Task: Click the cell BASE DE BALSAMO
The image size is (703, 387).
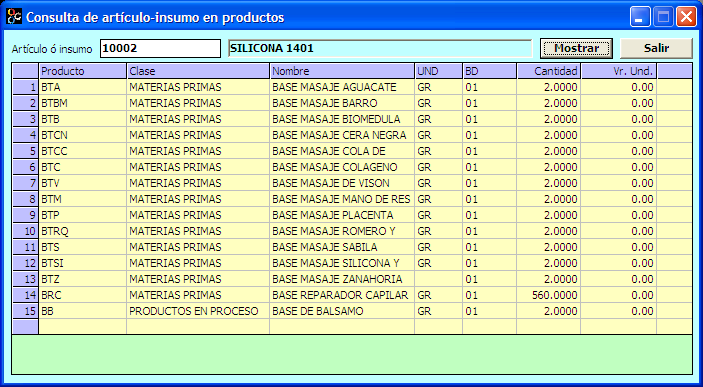Action: coord(342,311)
